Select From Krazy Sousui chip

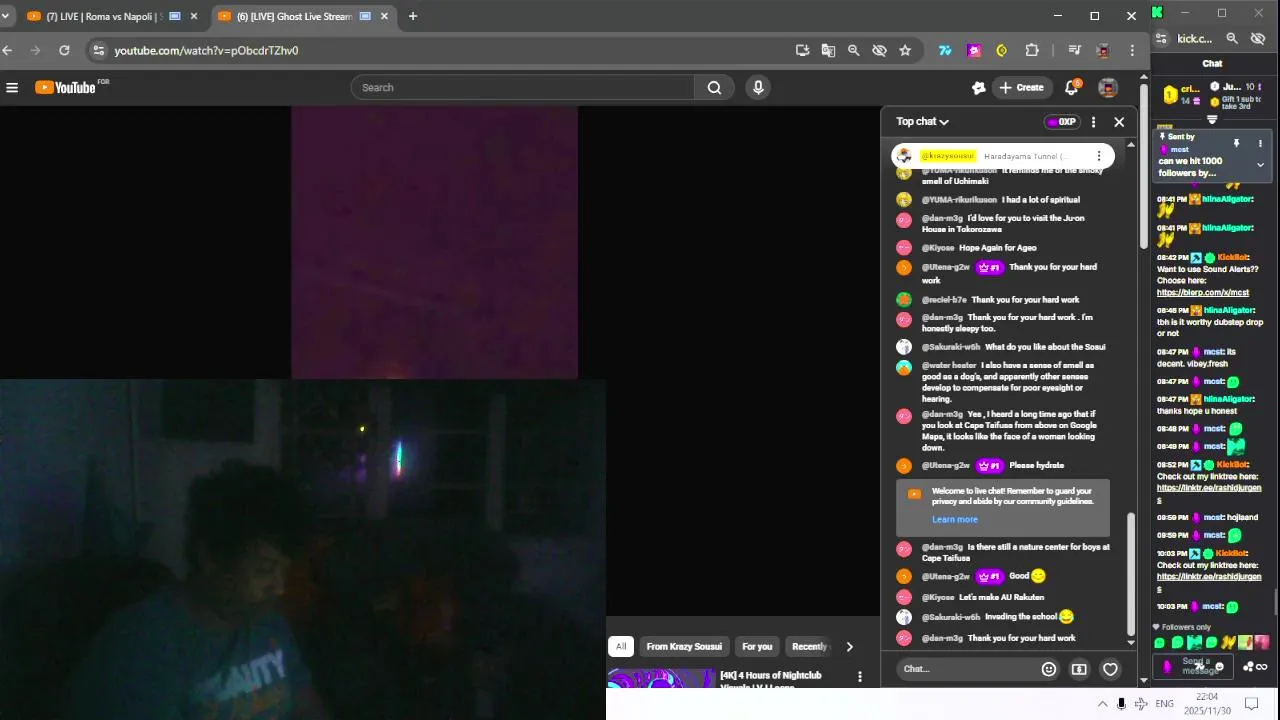point(685,646)
